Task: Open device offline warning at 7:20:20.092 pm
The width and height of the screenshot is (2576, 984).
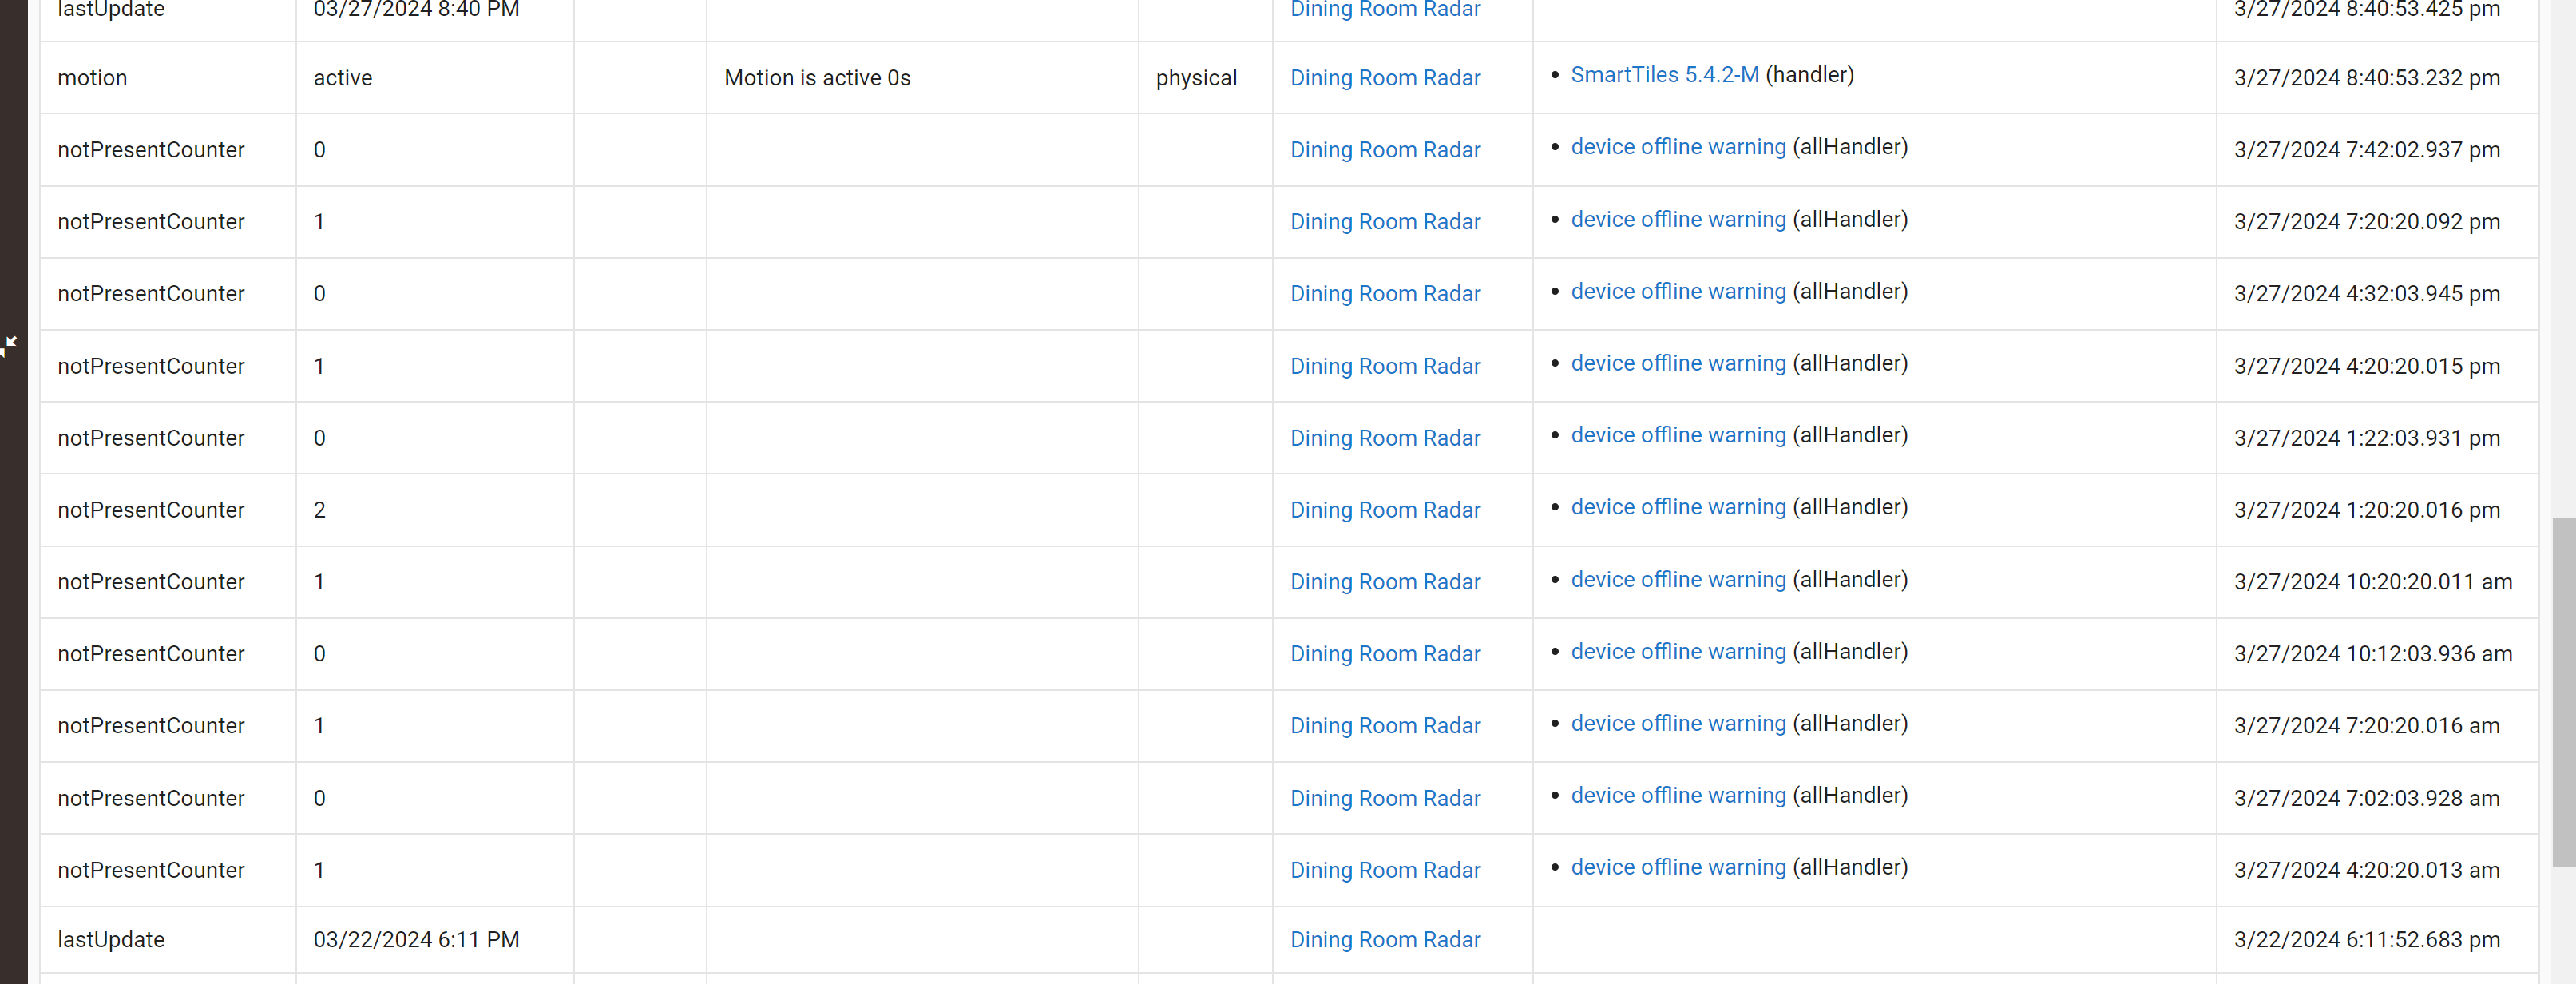Action: [1678, 219]
